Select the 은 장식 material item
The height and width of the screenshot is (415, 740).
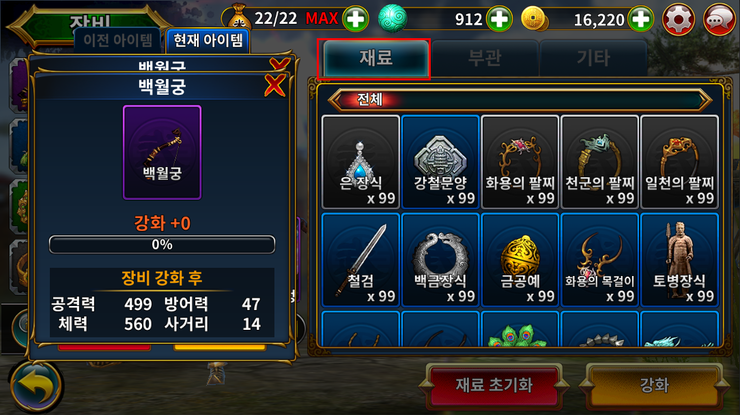pyautogui.click(x=361, y=162)
